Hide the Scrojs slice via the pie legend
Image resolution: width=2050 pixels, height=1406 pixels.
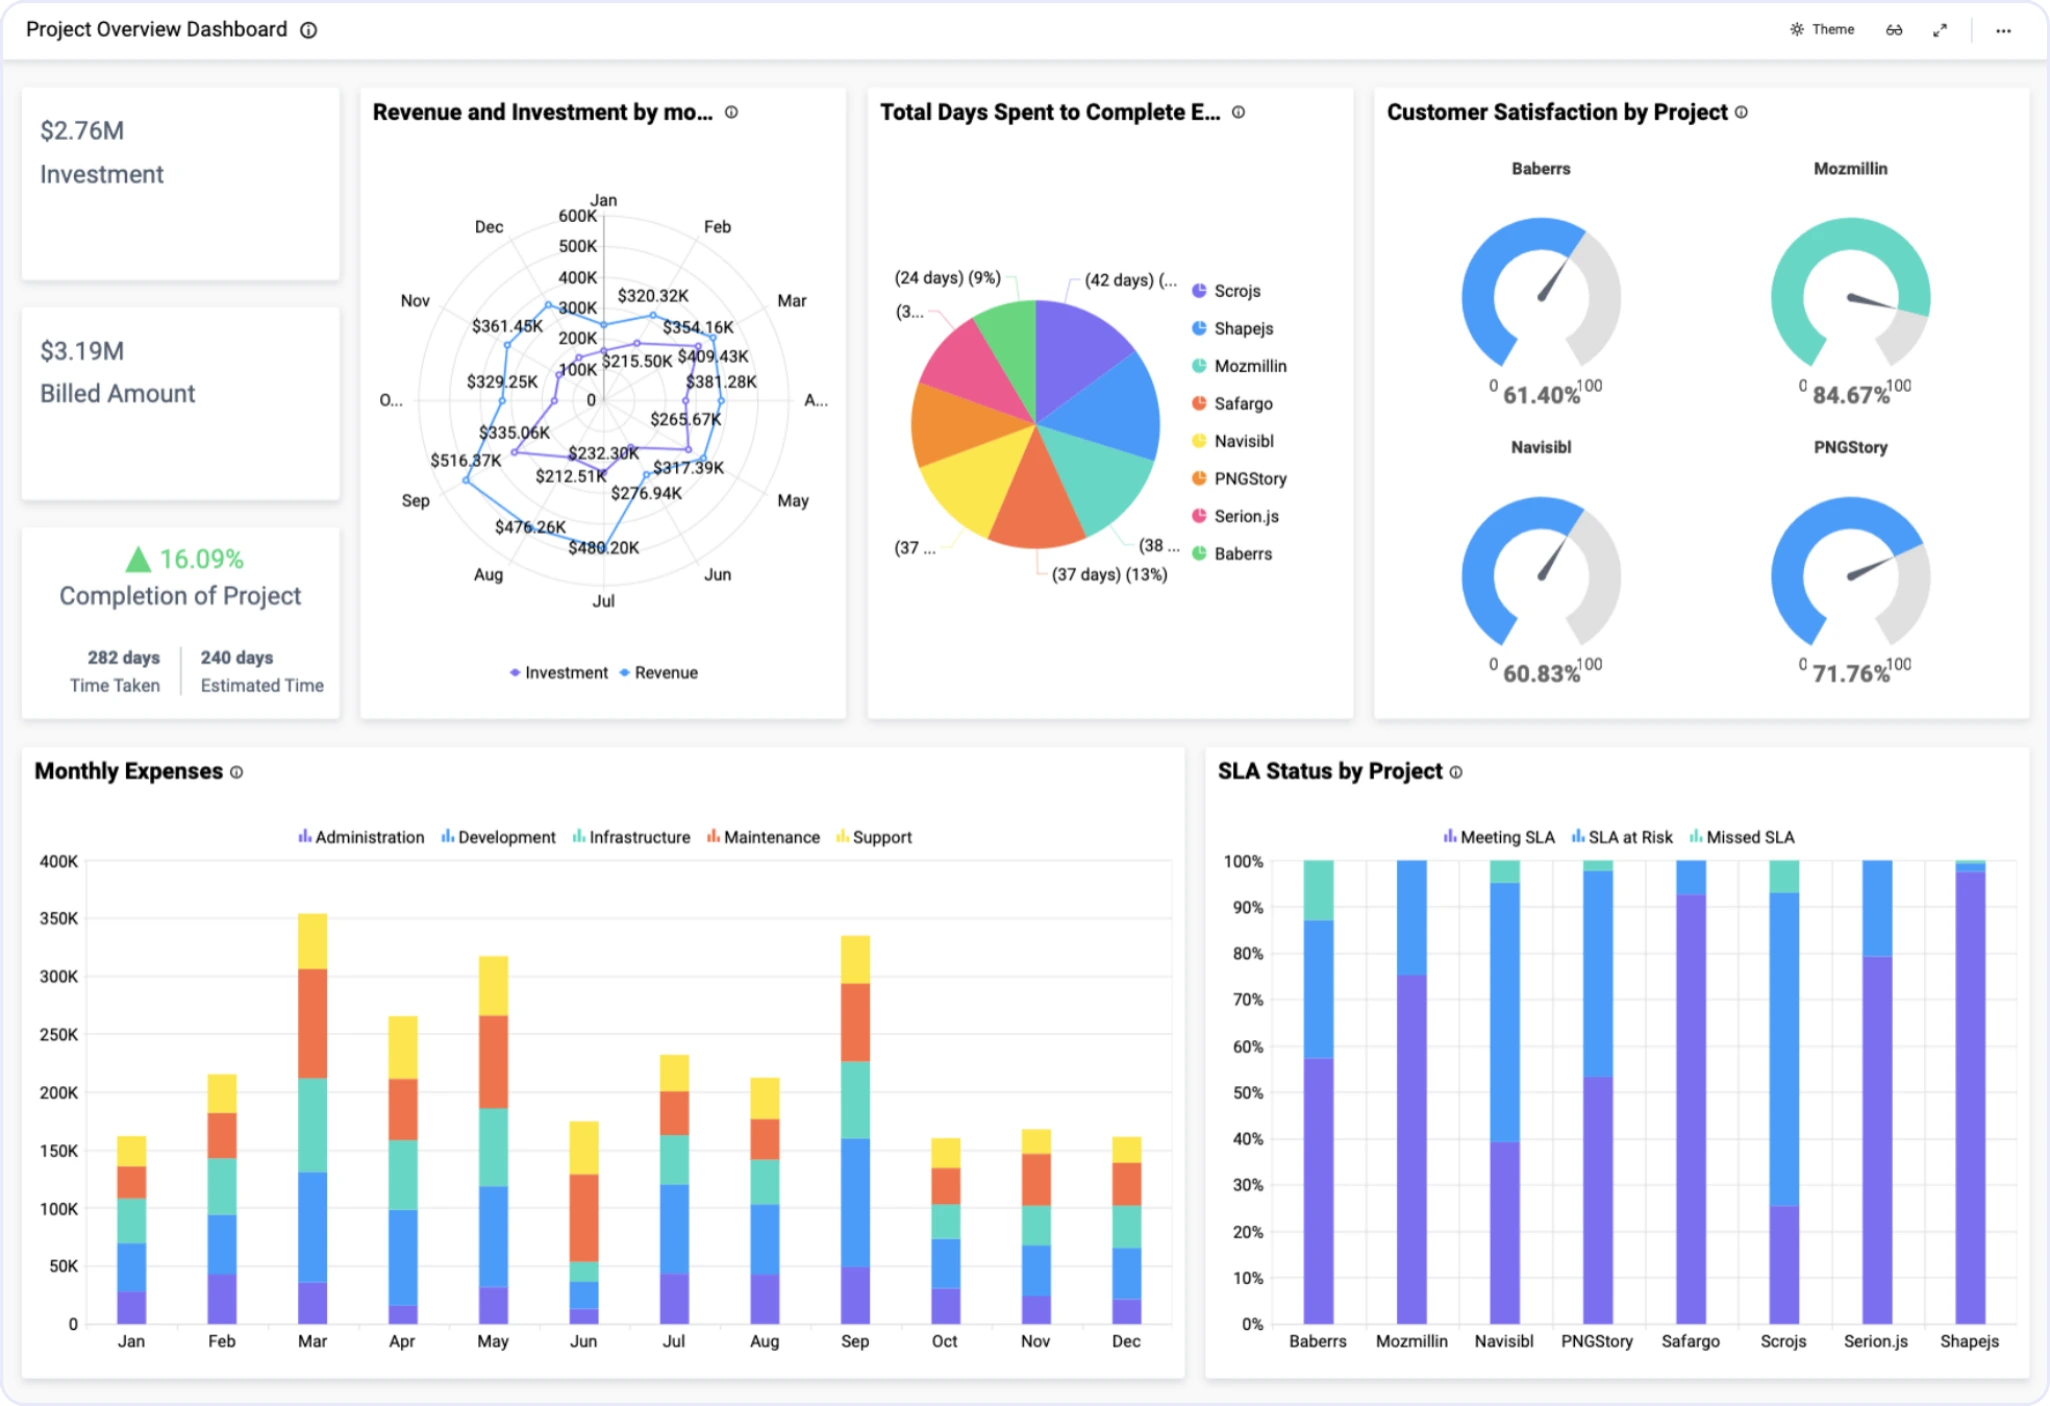[1236, 291]
